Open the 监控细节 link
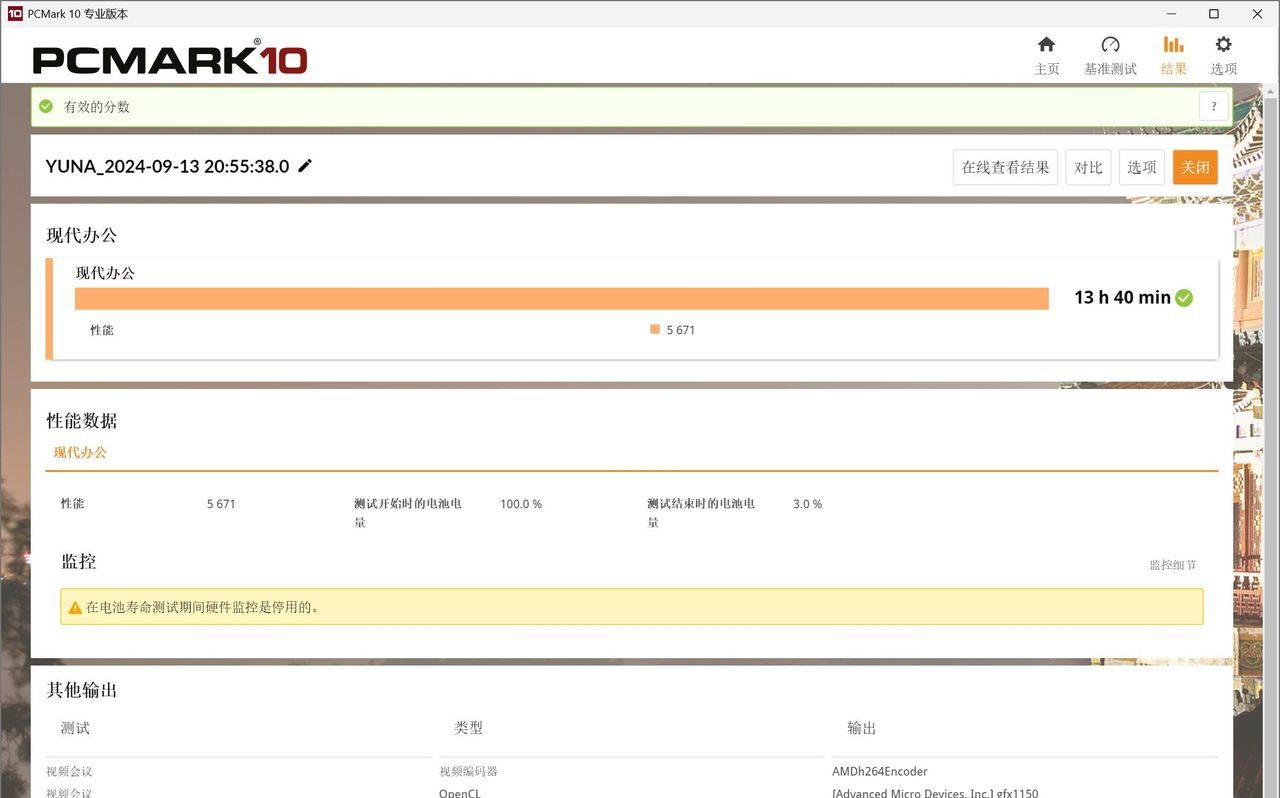Image resolution: width=1280 pixels, height=798 pixels. click(1173, 565)
